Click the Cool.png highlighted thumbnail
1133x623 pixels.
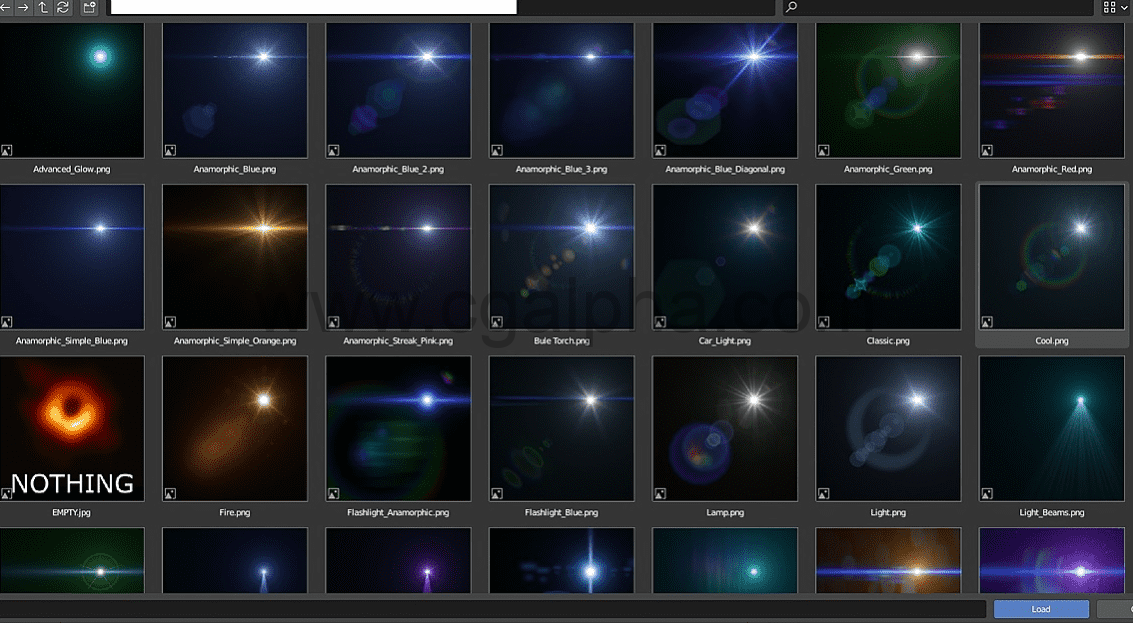point(1052,257)
